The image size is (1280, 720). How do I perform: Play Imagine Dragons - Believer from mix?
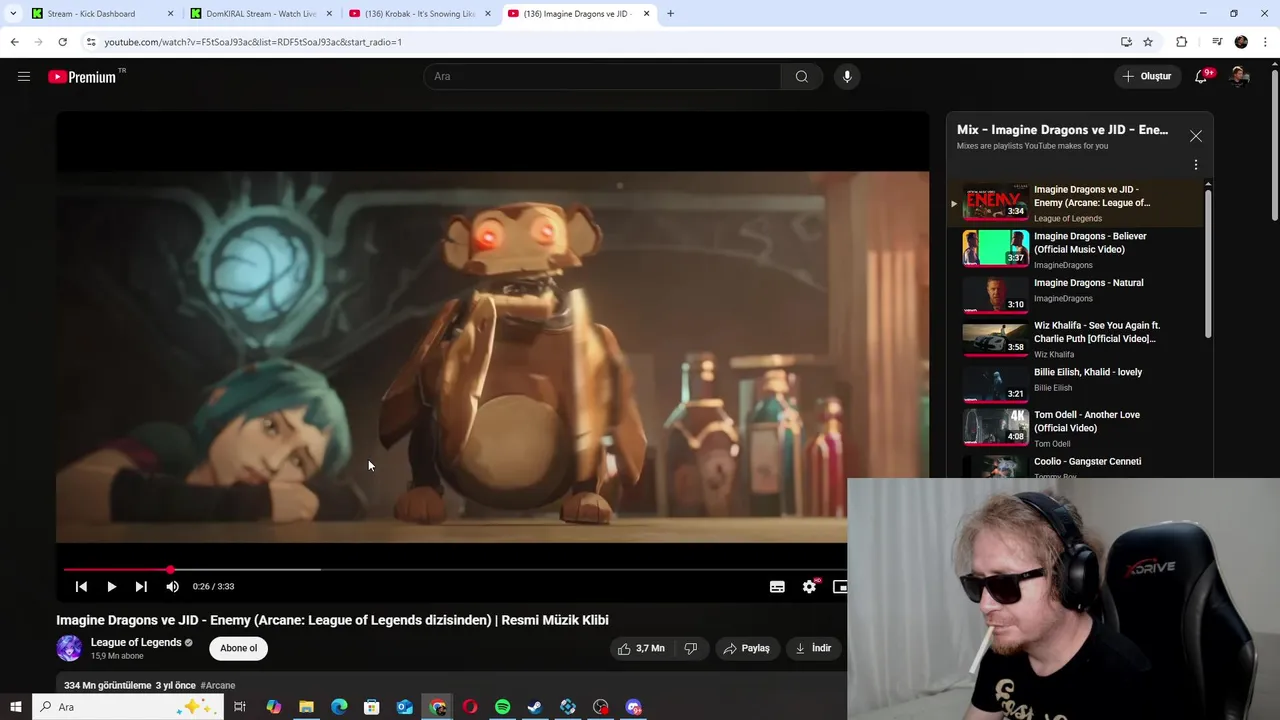1075,249
